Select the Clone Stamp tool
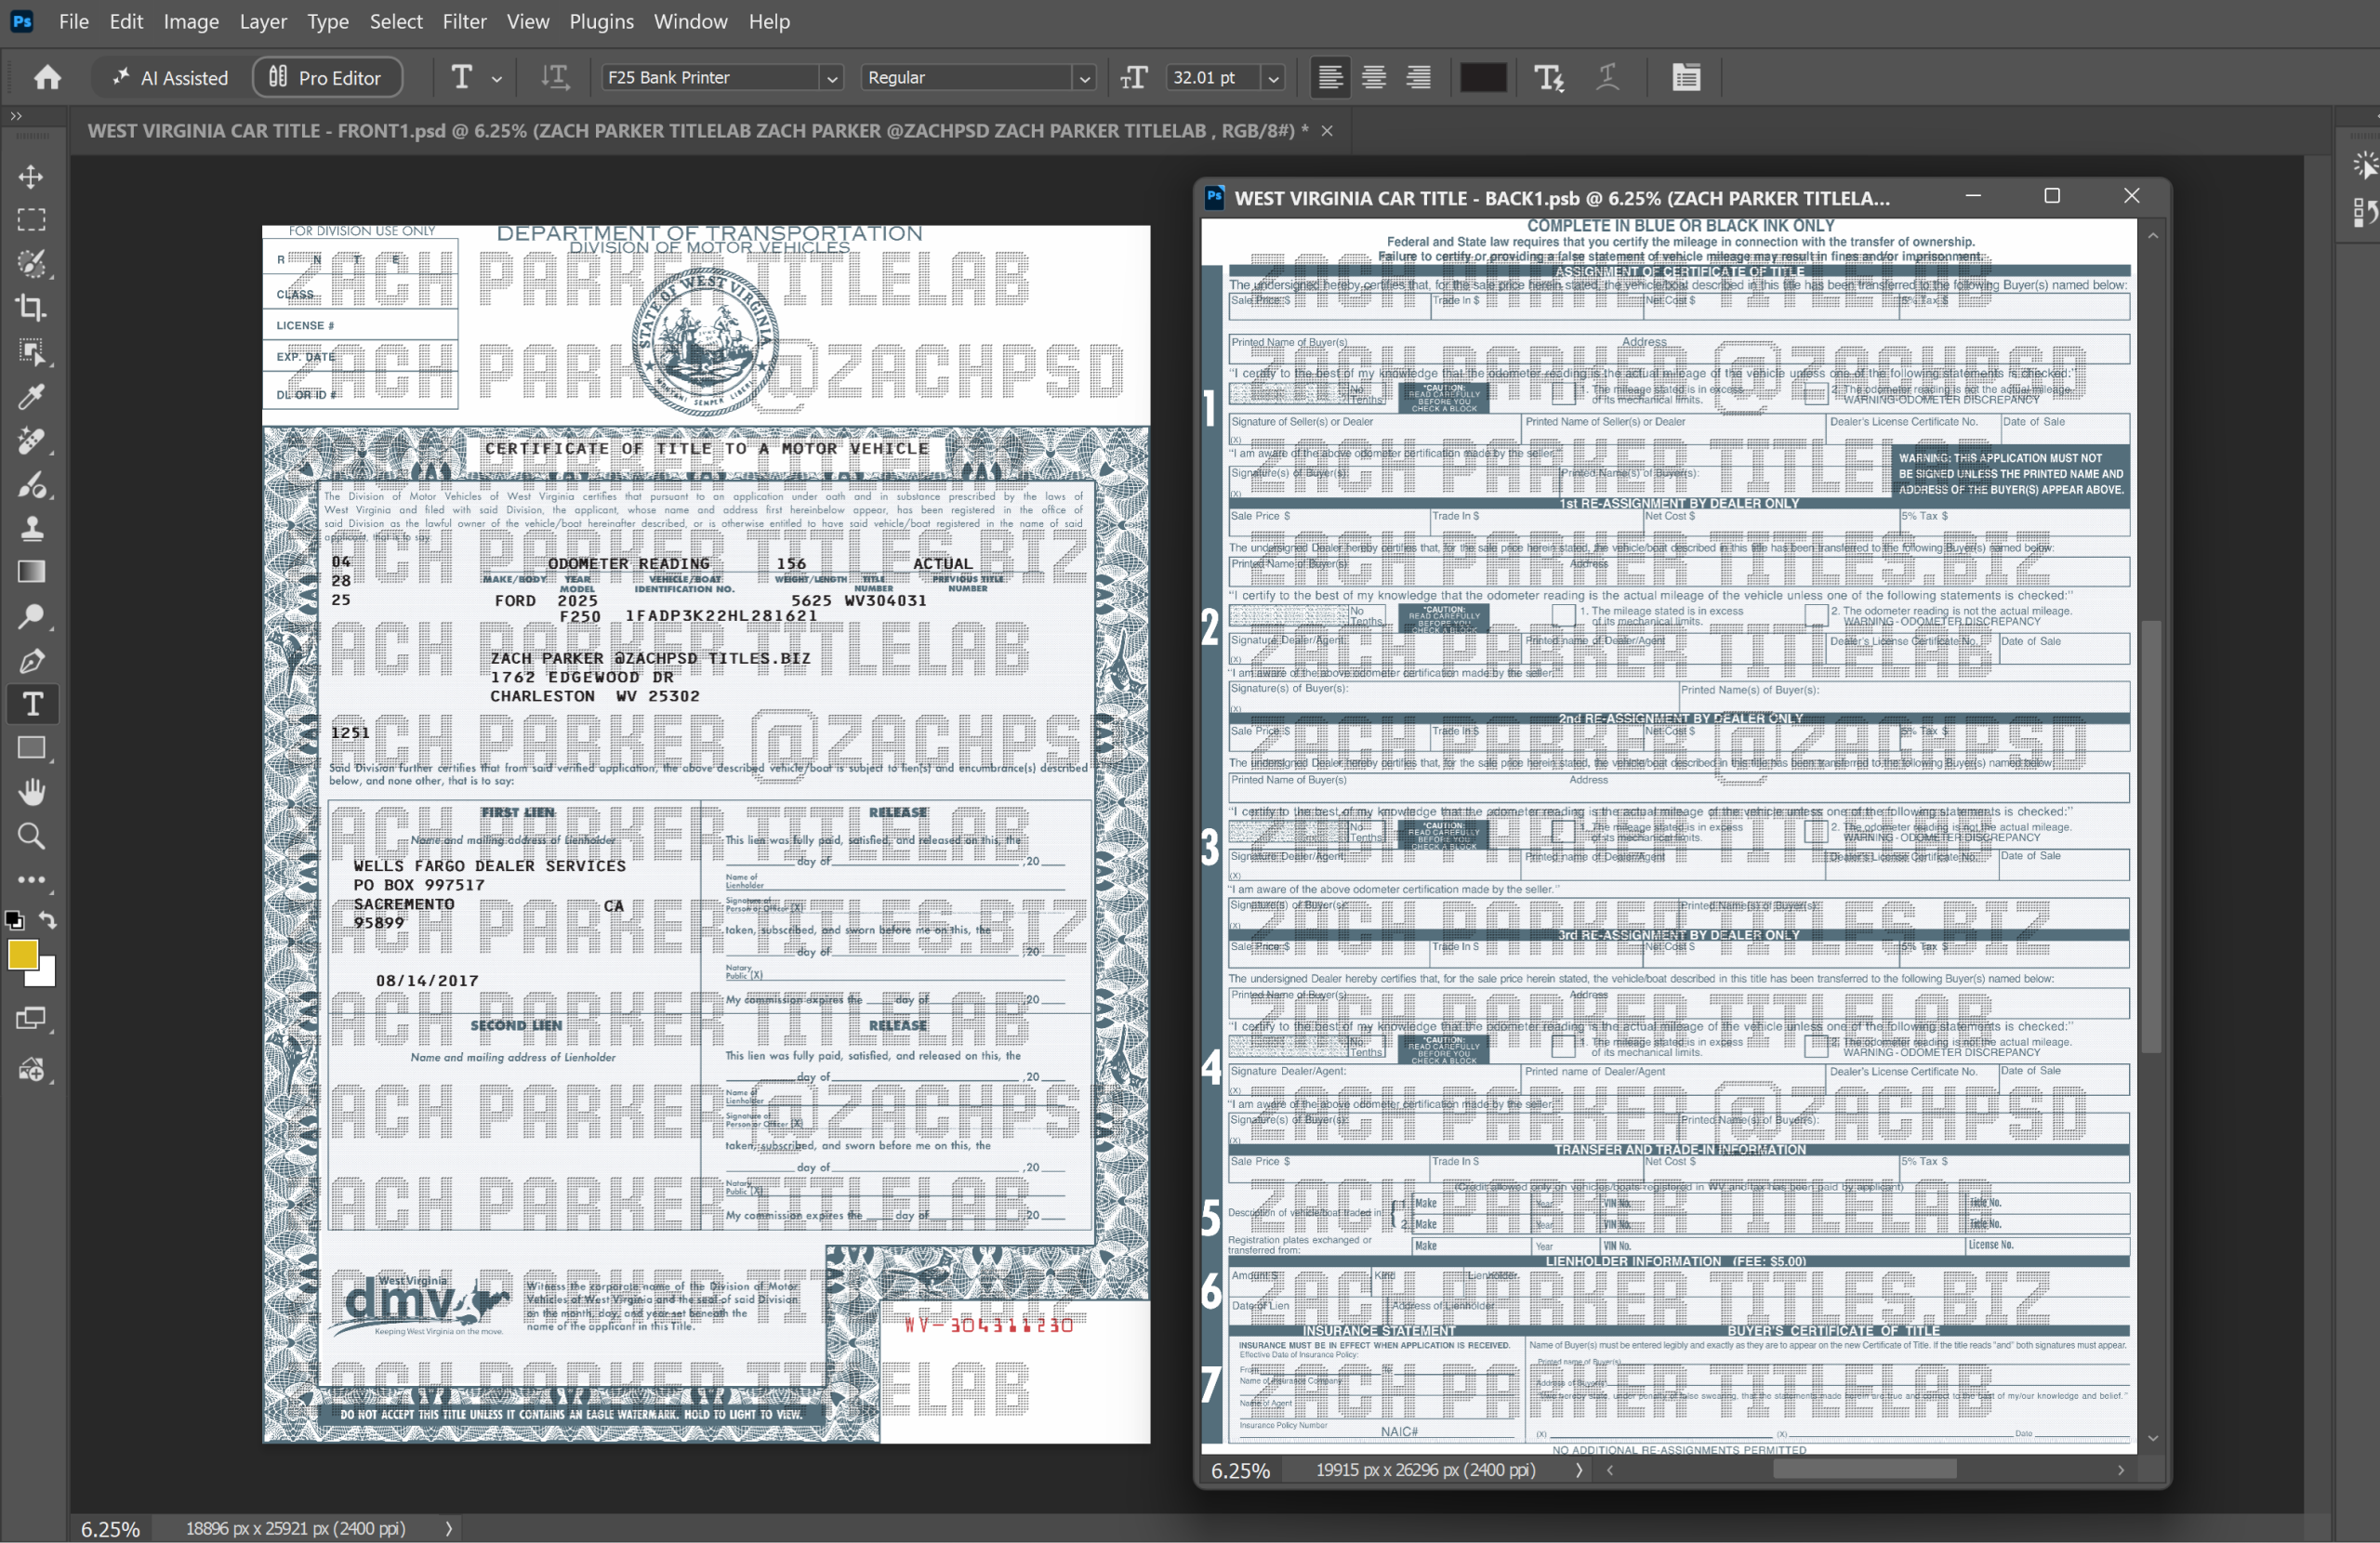Viewport: 2380px width, 1543px height. pos(31,528)
